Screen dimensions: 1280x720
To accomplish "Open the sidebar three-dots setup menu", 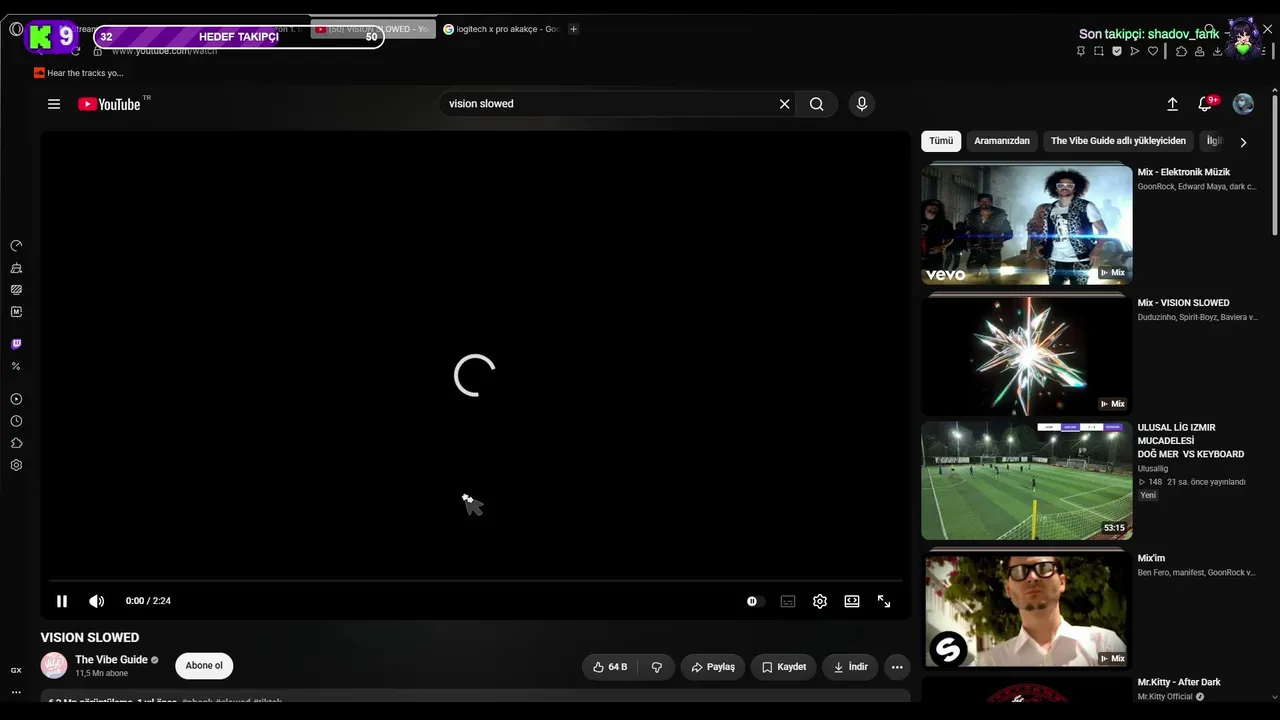I will (x=16, y=692).
